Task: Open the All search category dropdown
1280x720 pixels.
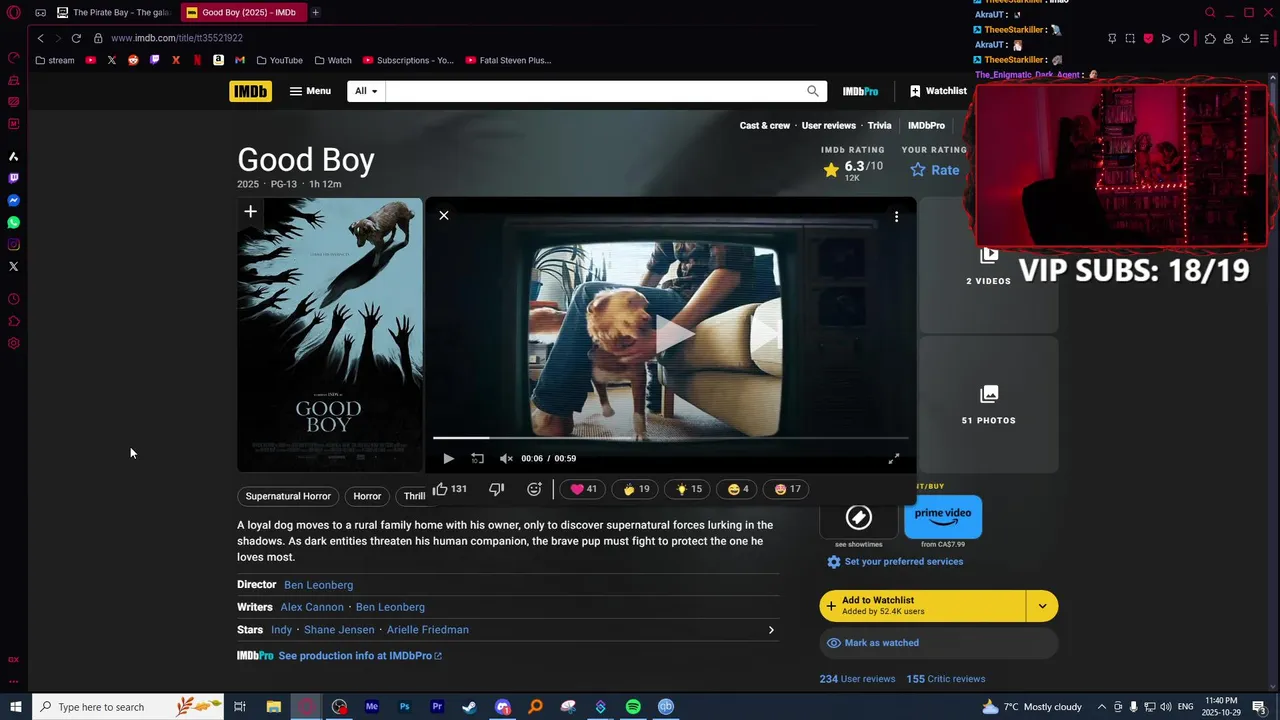Action: coord(366,91)
